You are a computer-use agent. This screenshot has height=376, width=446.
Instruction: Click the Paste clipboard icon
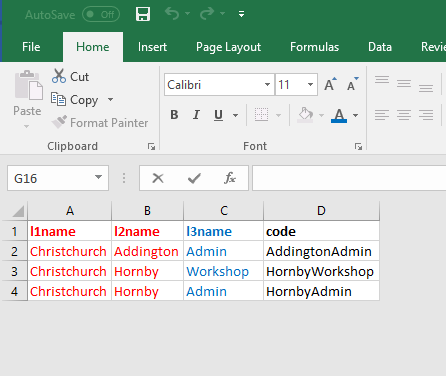click(x=28, y=85)
